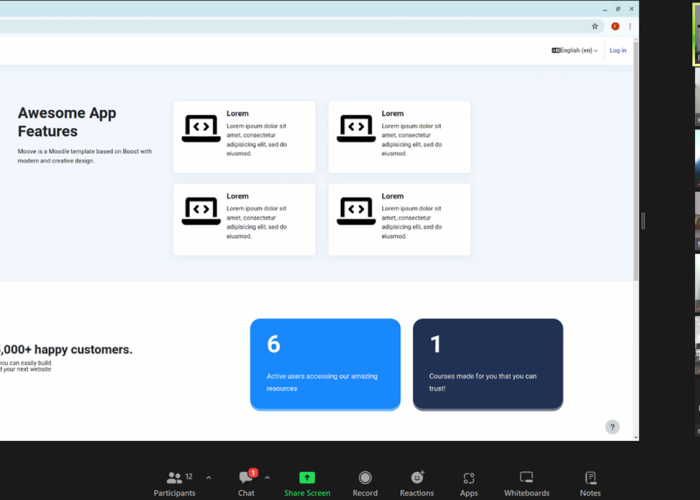
Task: Expand the Participants options arrow
Action: (208, 478)
